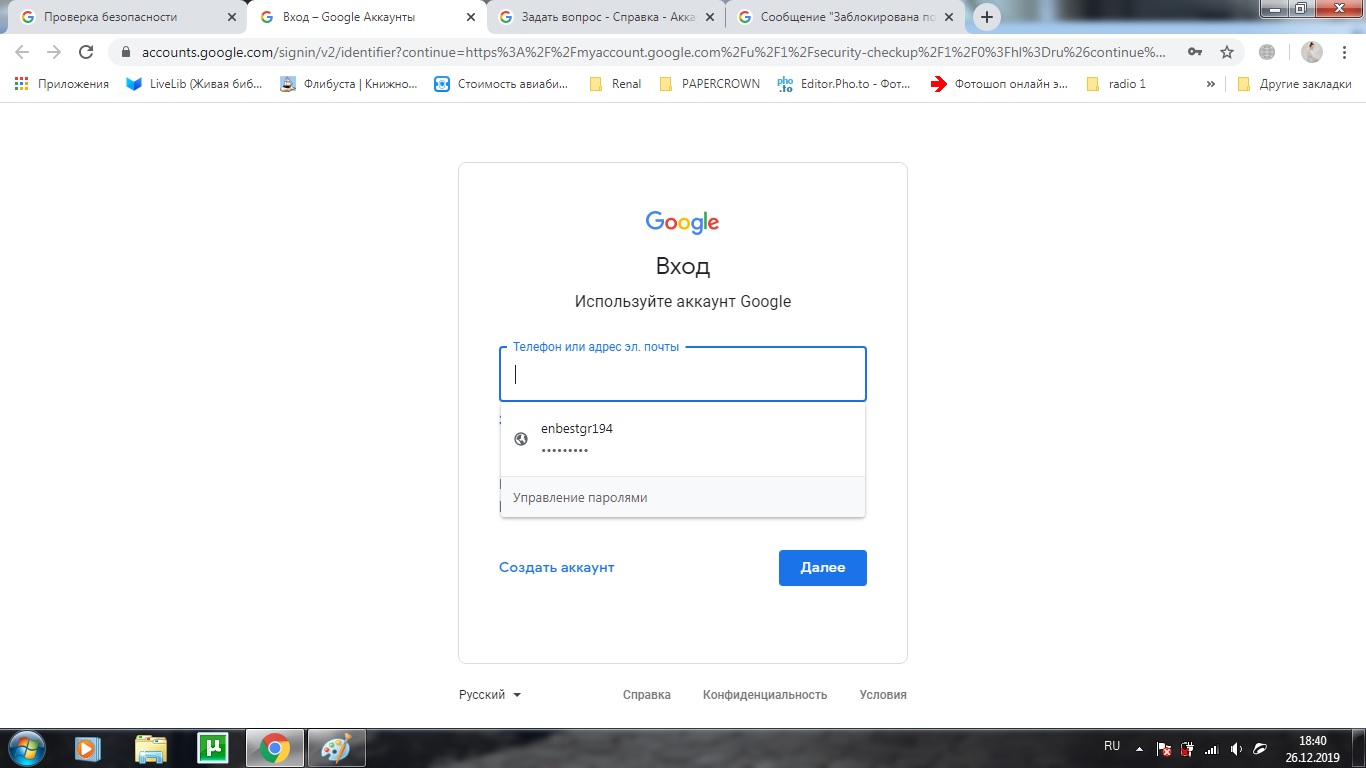The image size is (1366, 768).
Task: Open the Windows Start menu
Action: pyautogui.click(x=26, y=747)
